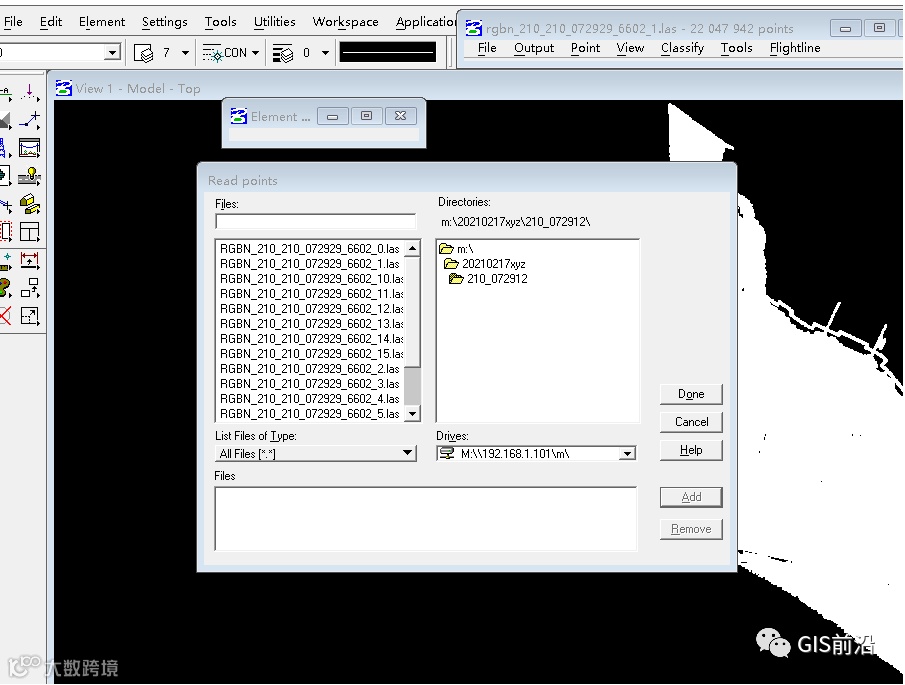This screenshot has width=905, height=685.
Task: Click the TerraScan rgbn window title icon
Action: pos(474,28)
